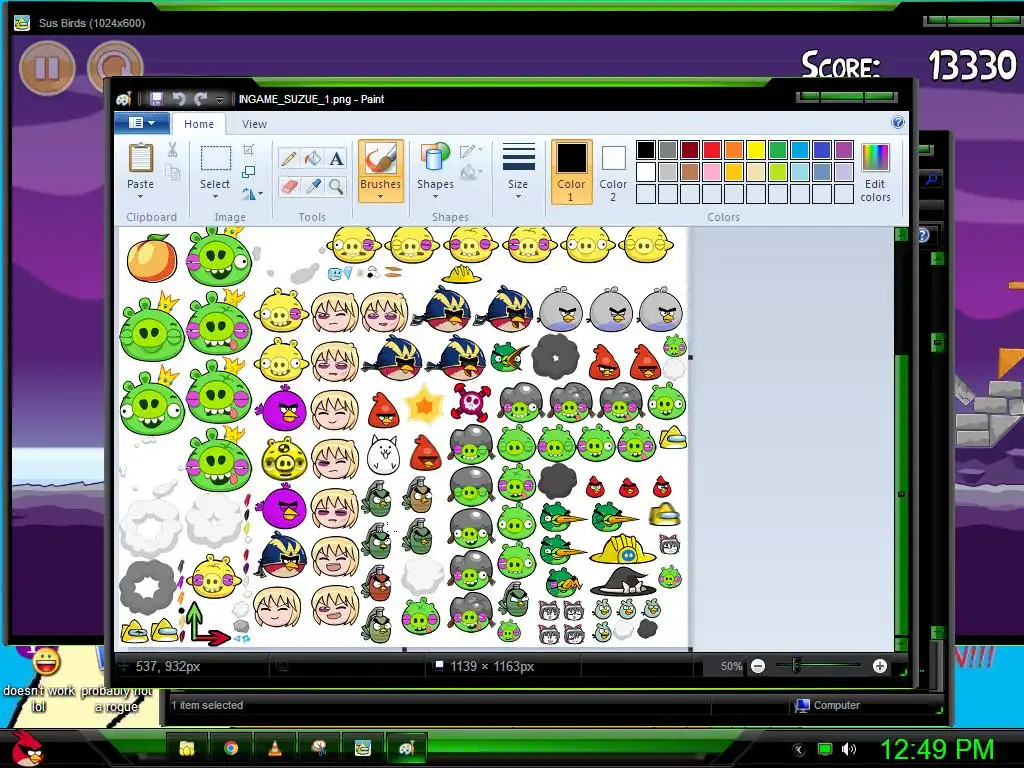1024x768 pixels.
Task: Click the outline shape style icon
Action: [471, 151]
